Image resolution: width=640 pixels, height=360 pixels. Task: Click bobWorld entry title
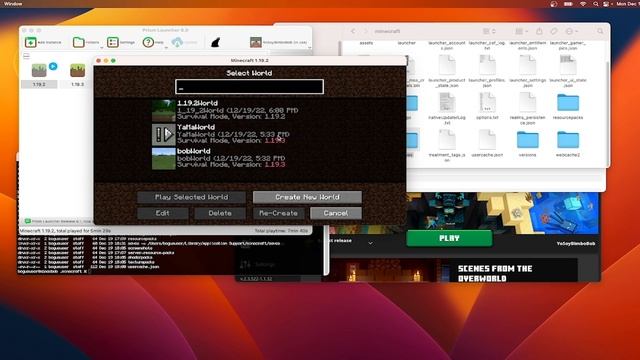pos(194,151)
